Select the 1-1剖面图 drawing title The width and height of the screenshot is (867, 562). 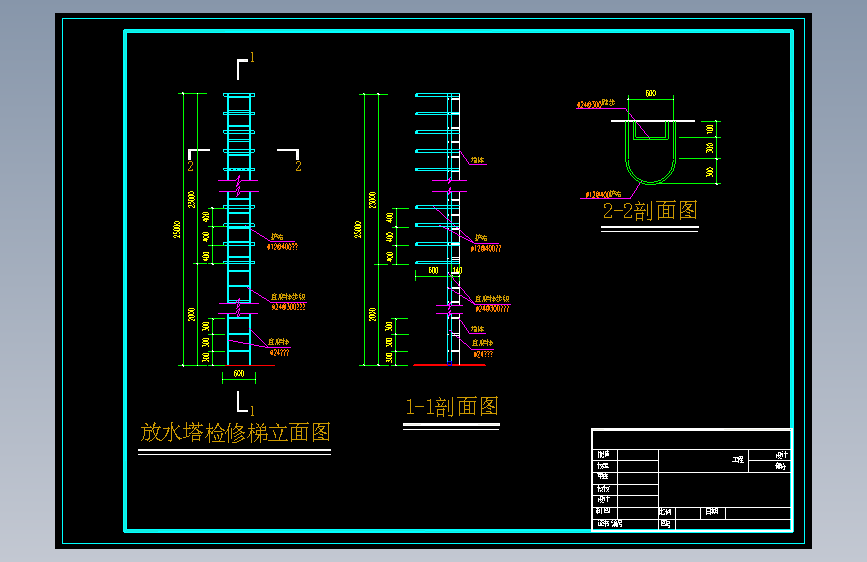coord(452,407)
